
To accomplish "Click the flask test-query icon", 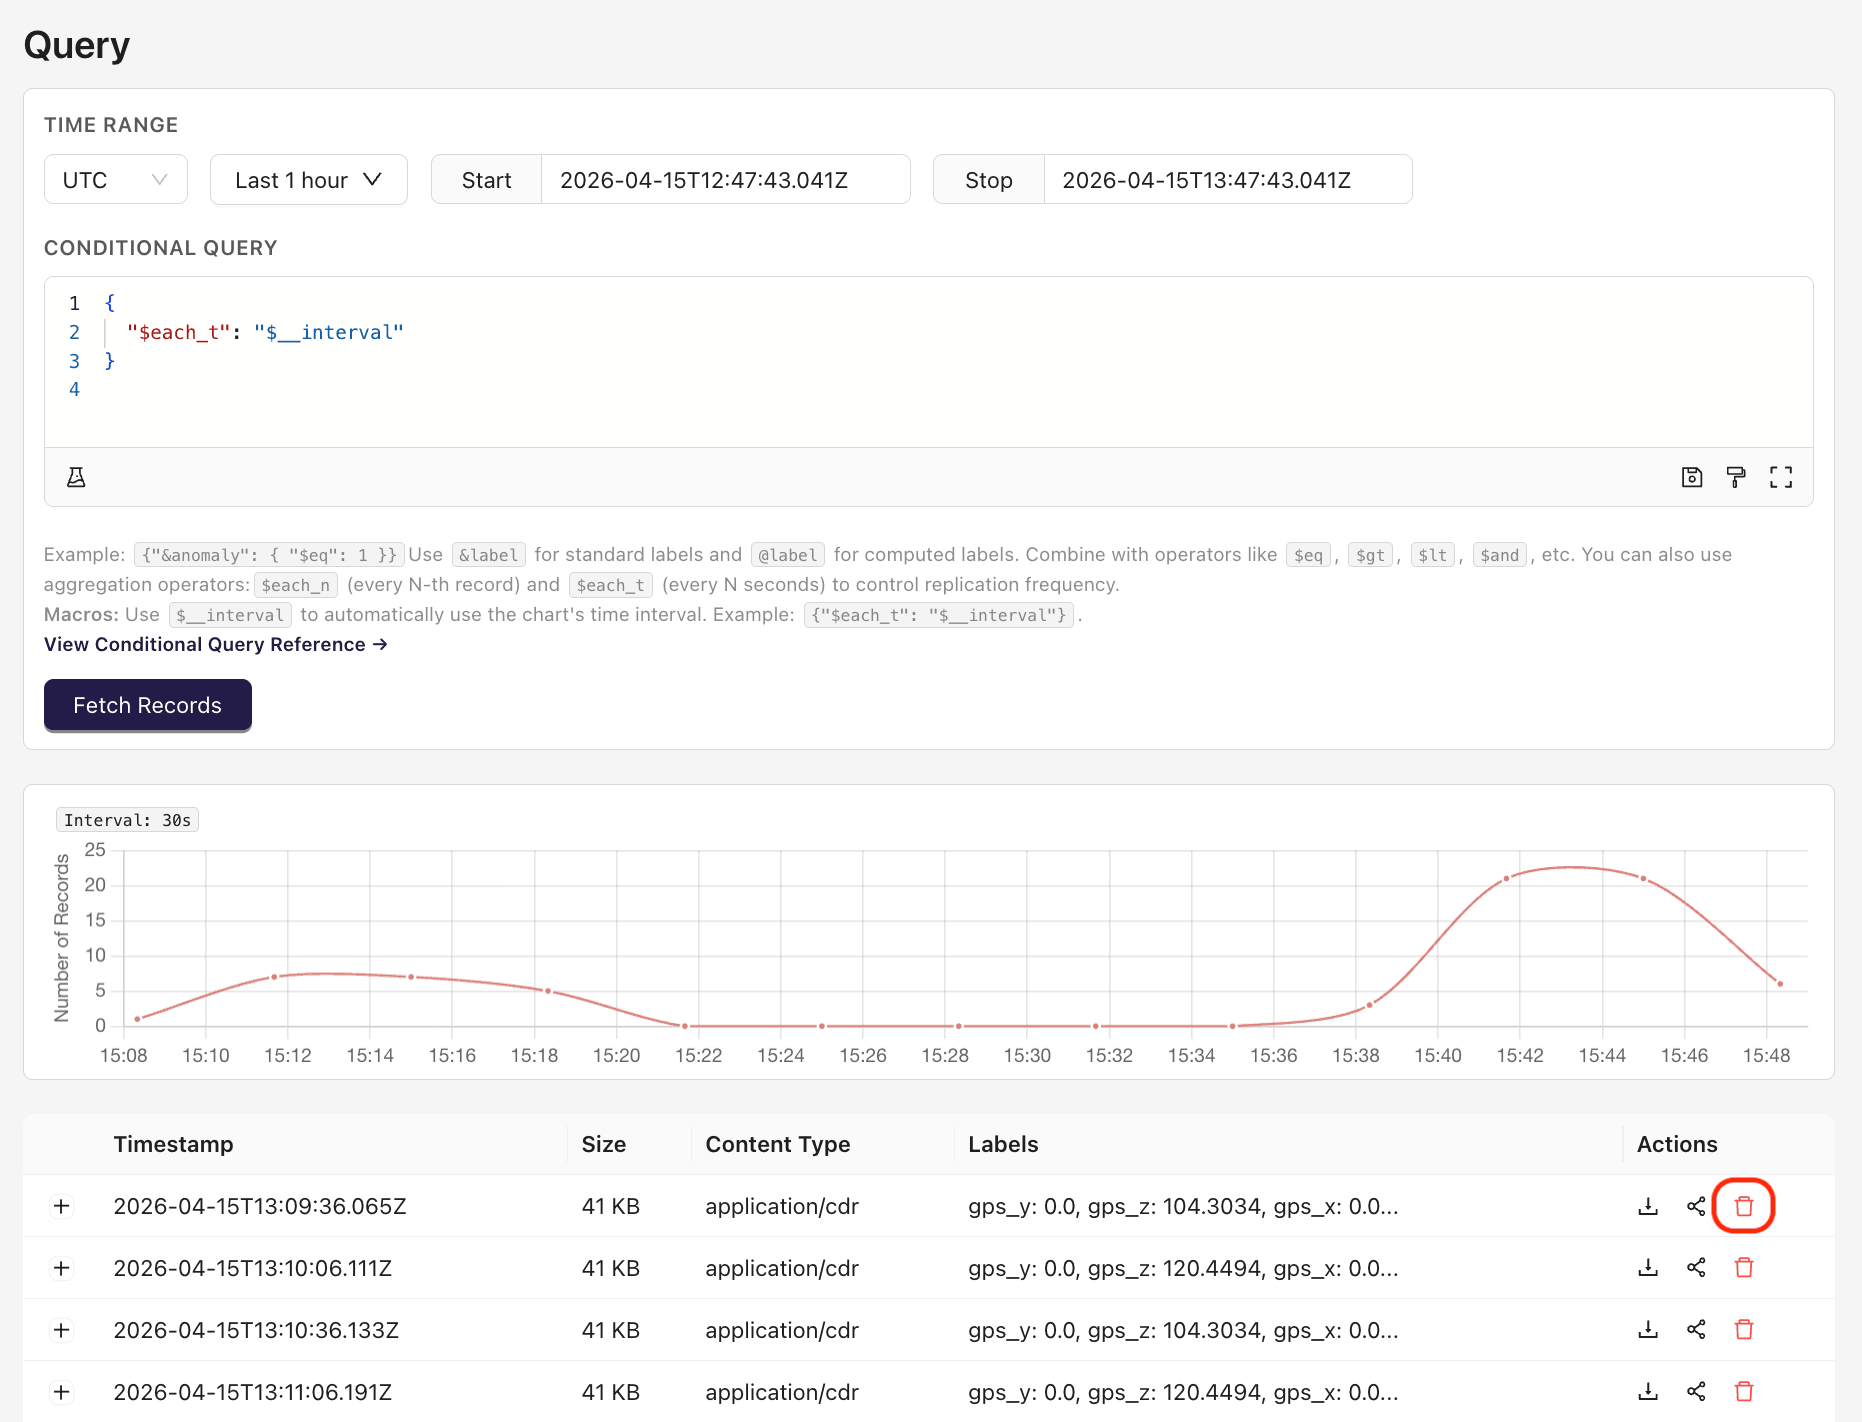I will click(x=76, y=477).
